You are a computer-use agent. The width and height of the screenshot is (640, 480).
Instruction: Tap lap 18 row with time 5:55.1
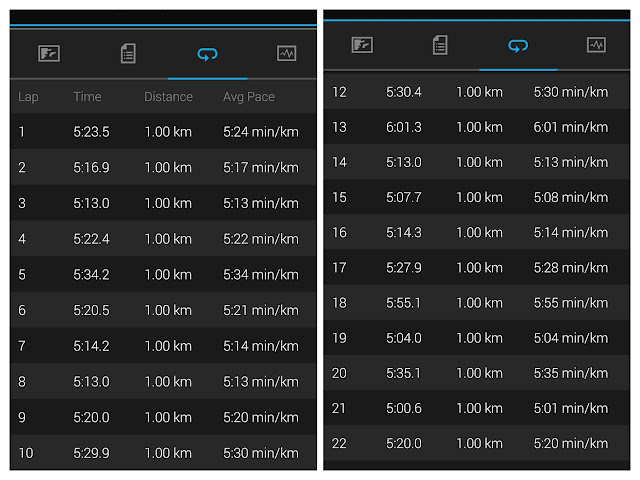point(478,303)
